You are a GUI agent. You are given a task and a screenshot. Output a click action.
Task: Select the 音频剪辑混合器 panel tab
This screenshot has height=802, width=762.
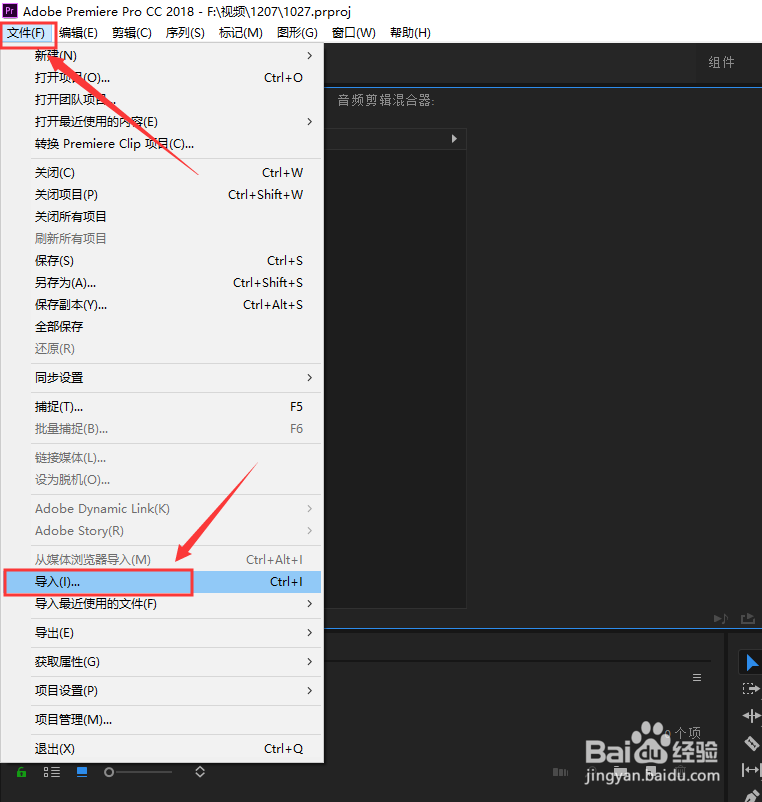(386, 100)
